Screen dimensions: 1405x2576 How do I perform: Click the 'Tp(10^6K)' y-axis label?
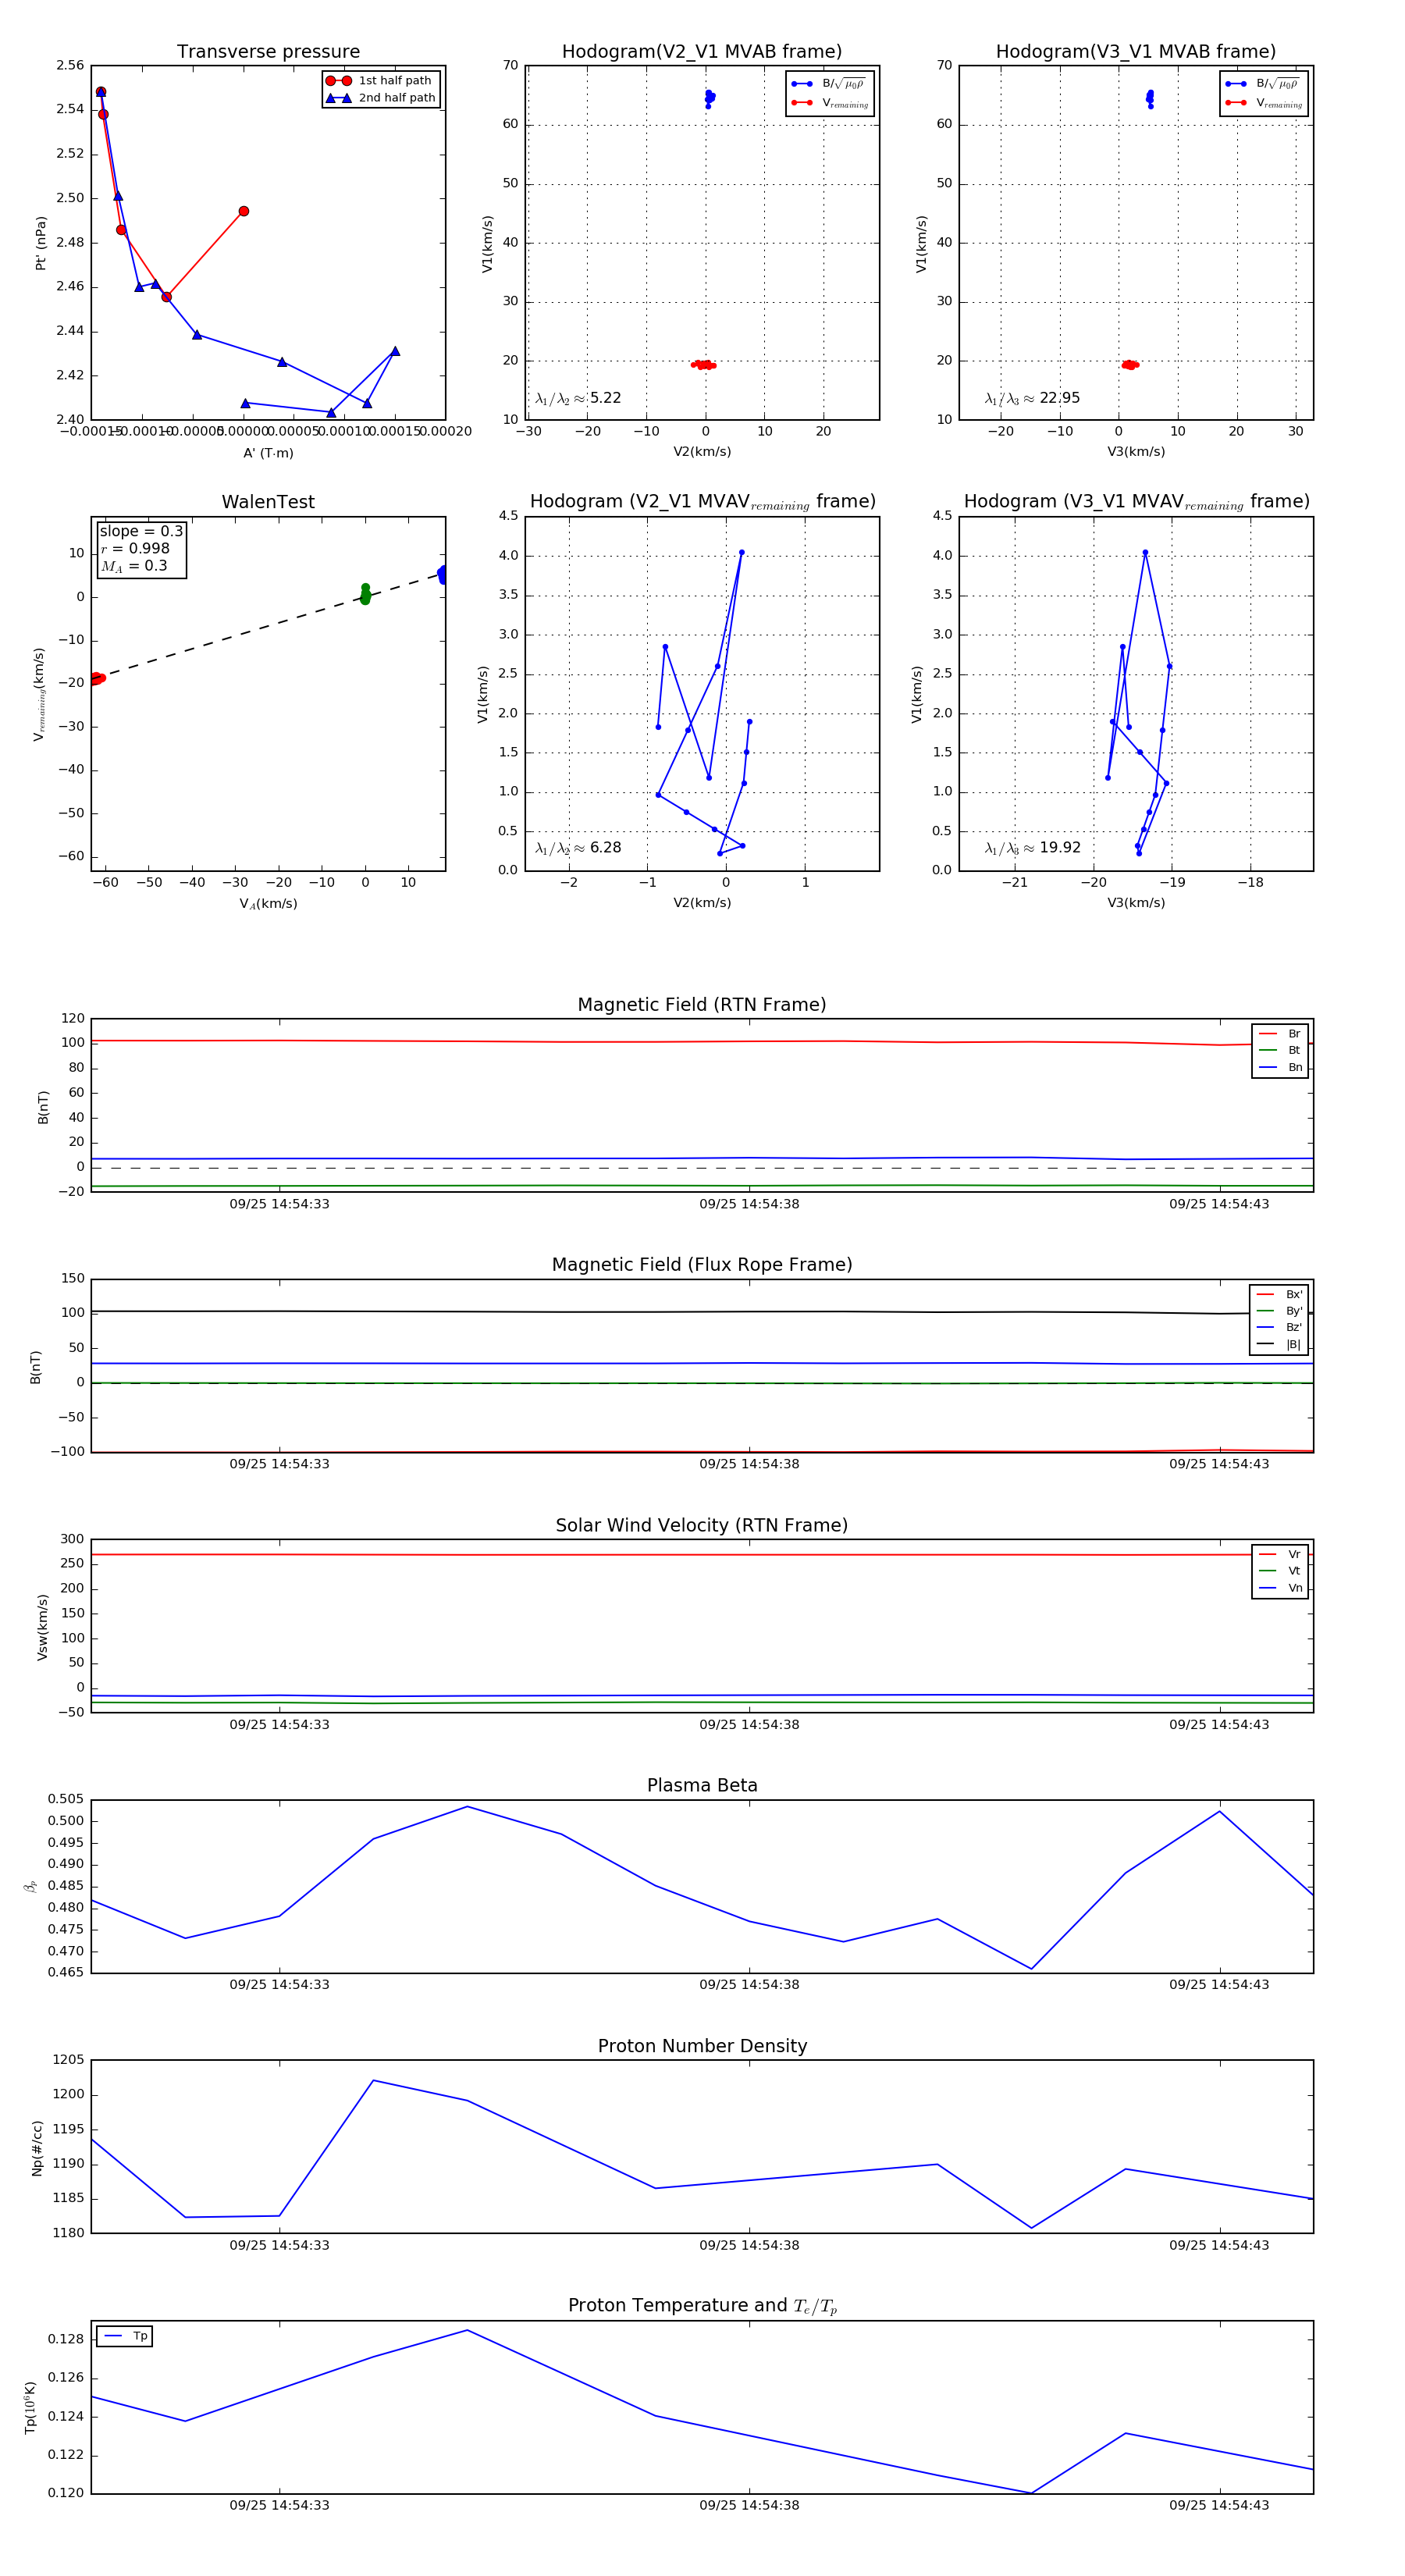point(30,2408)
